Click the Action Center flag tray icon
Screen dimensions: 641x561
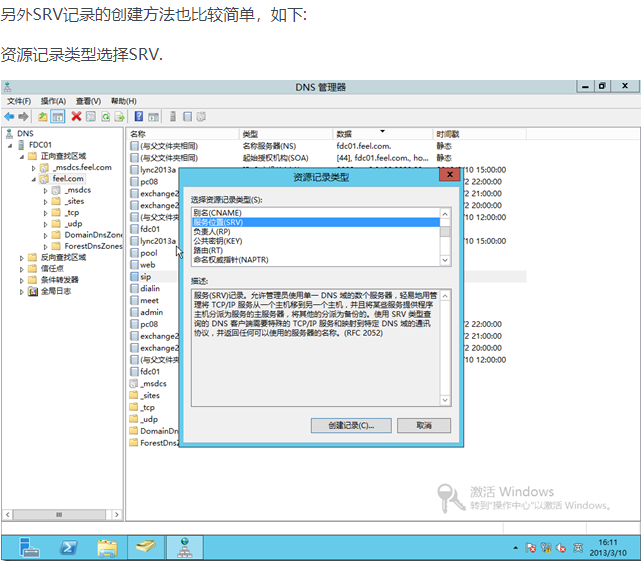pos(531,548)
